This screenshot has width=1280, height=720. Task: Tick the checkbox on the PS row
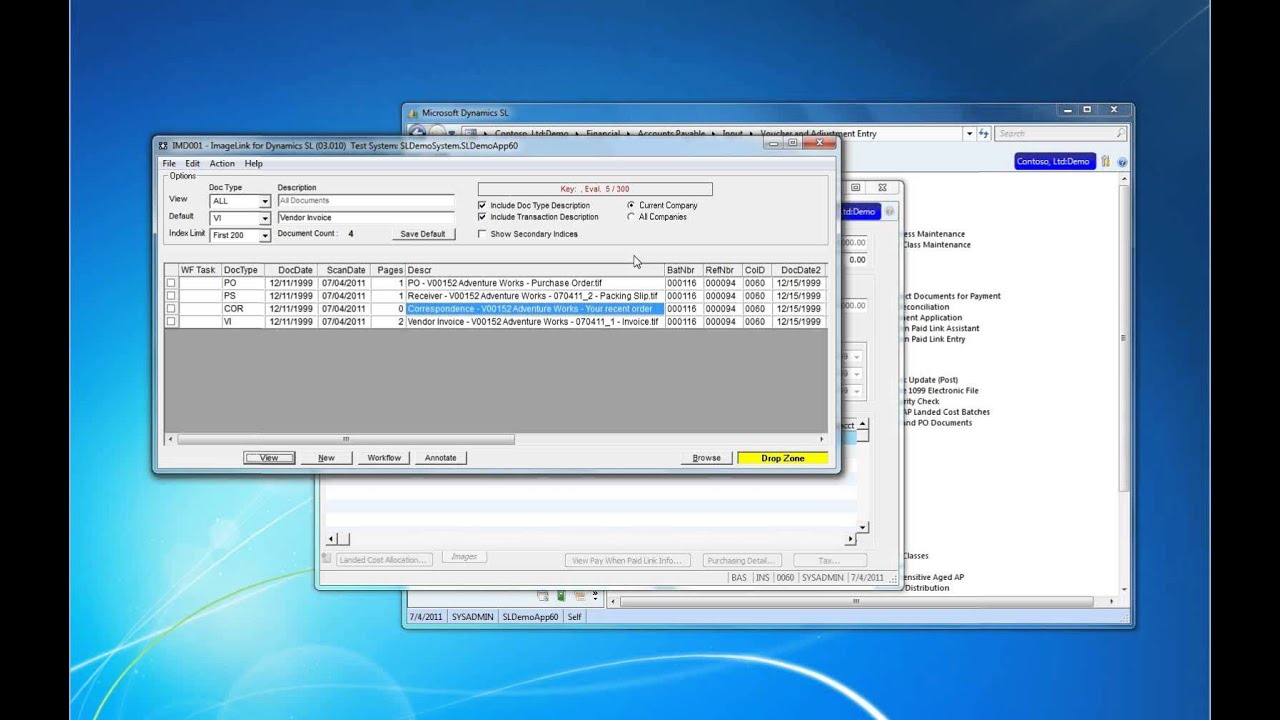point(171,296)
